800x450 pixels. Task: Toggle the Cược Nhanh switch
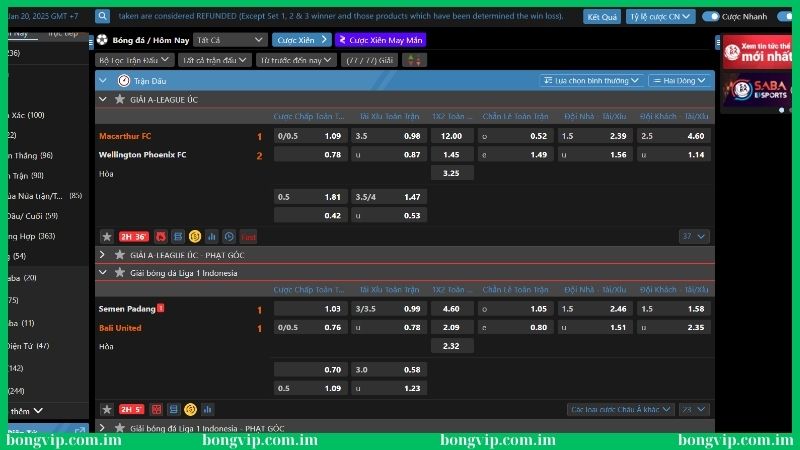[x=711, y=17]
